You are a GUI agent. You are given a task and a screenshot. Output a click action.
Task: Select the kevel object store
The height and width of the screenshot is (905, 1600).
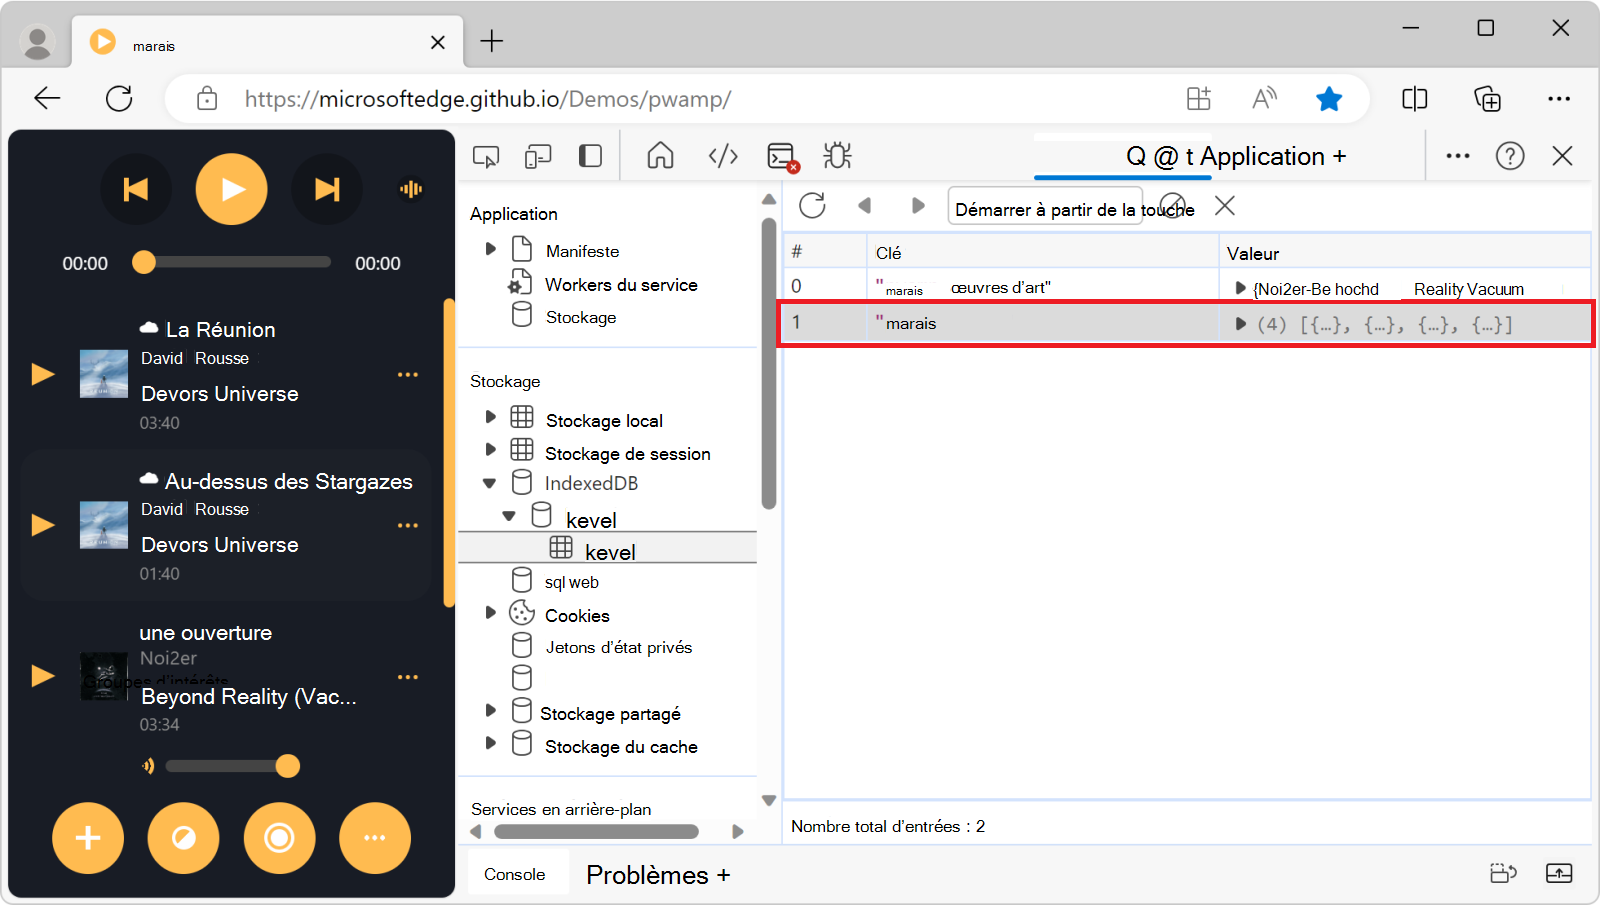pyautogui.click(x=610, y=551)
